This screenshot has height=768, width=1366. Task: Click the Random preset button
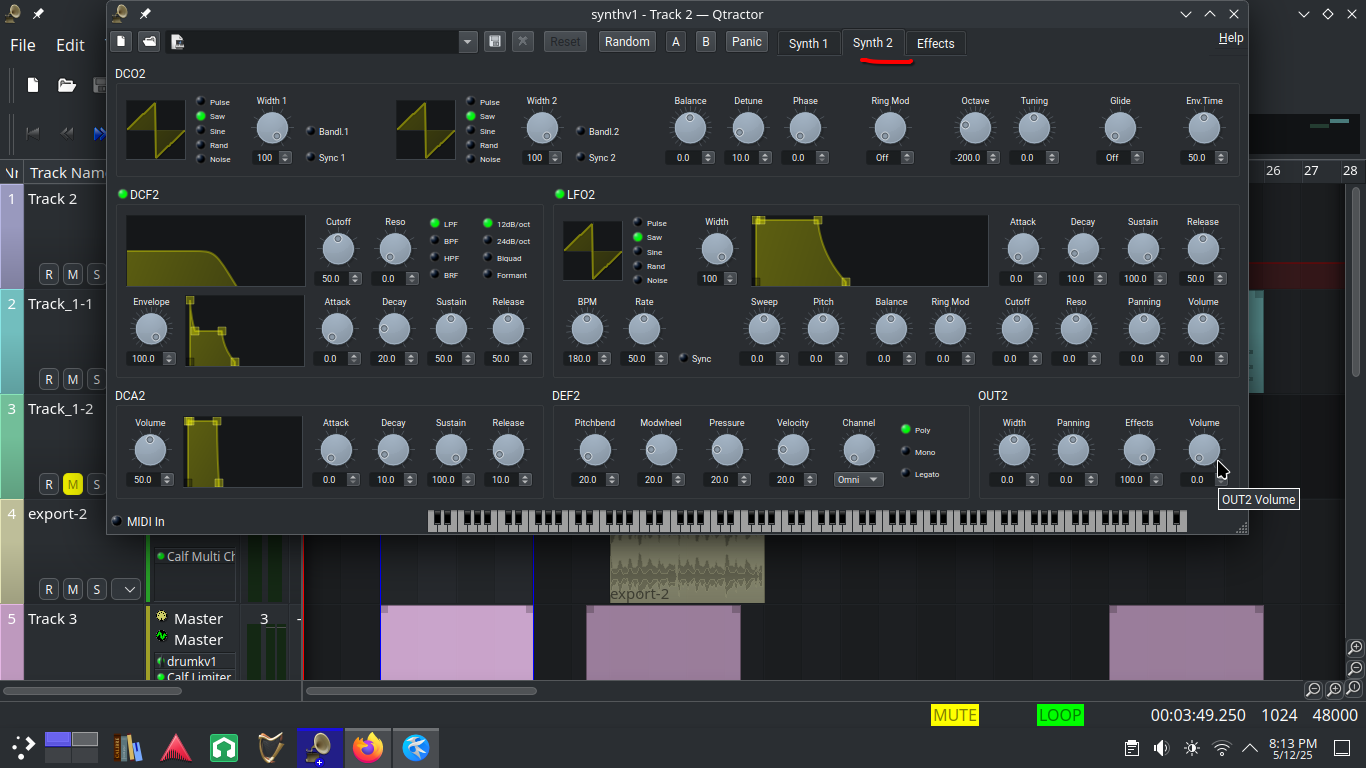627,41
